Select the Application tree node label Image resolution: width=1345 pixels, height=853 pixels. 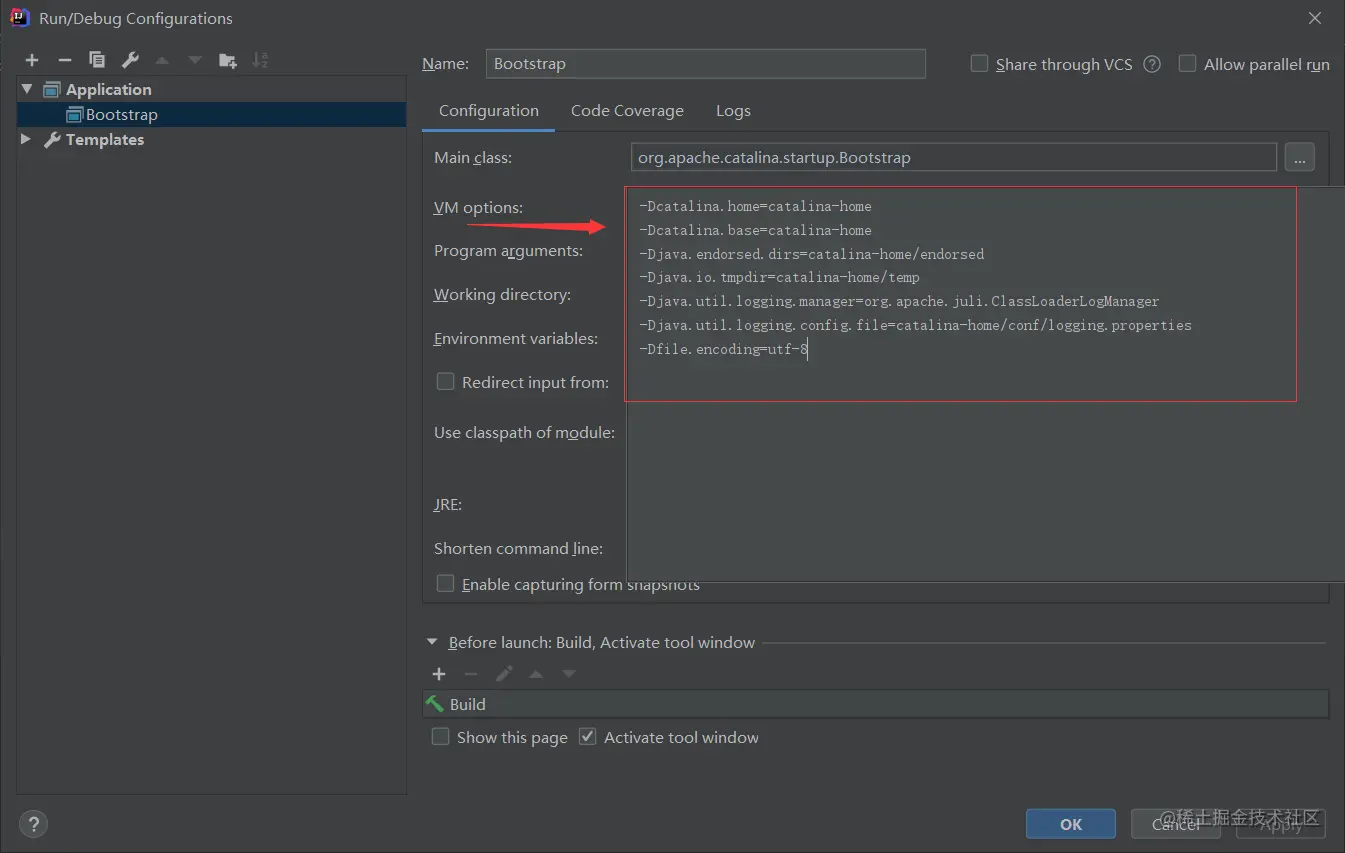pos(109,90)
